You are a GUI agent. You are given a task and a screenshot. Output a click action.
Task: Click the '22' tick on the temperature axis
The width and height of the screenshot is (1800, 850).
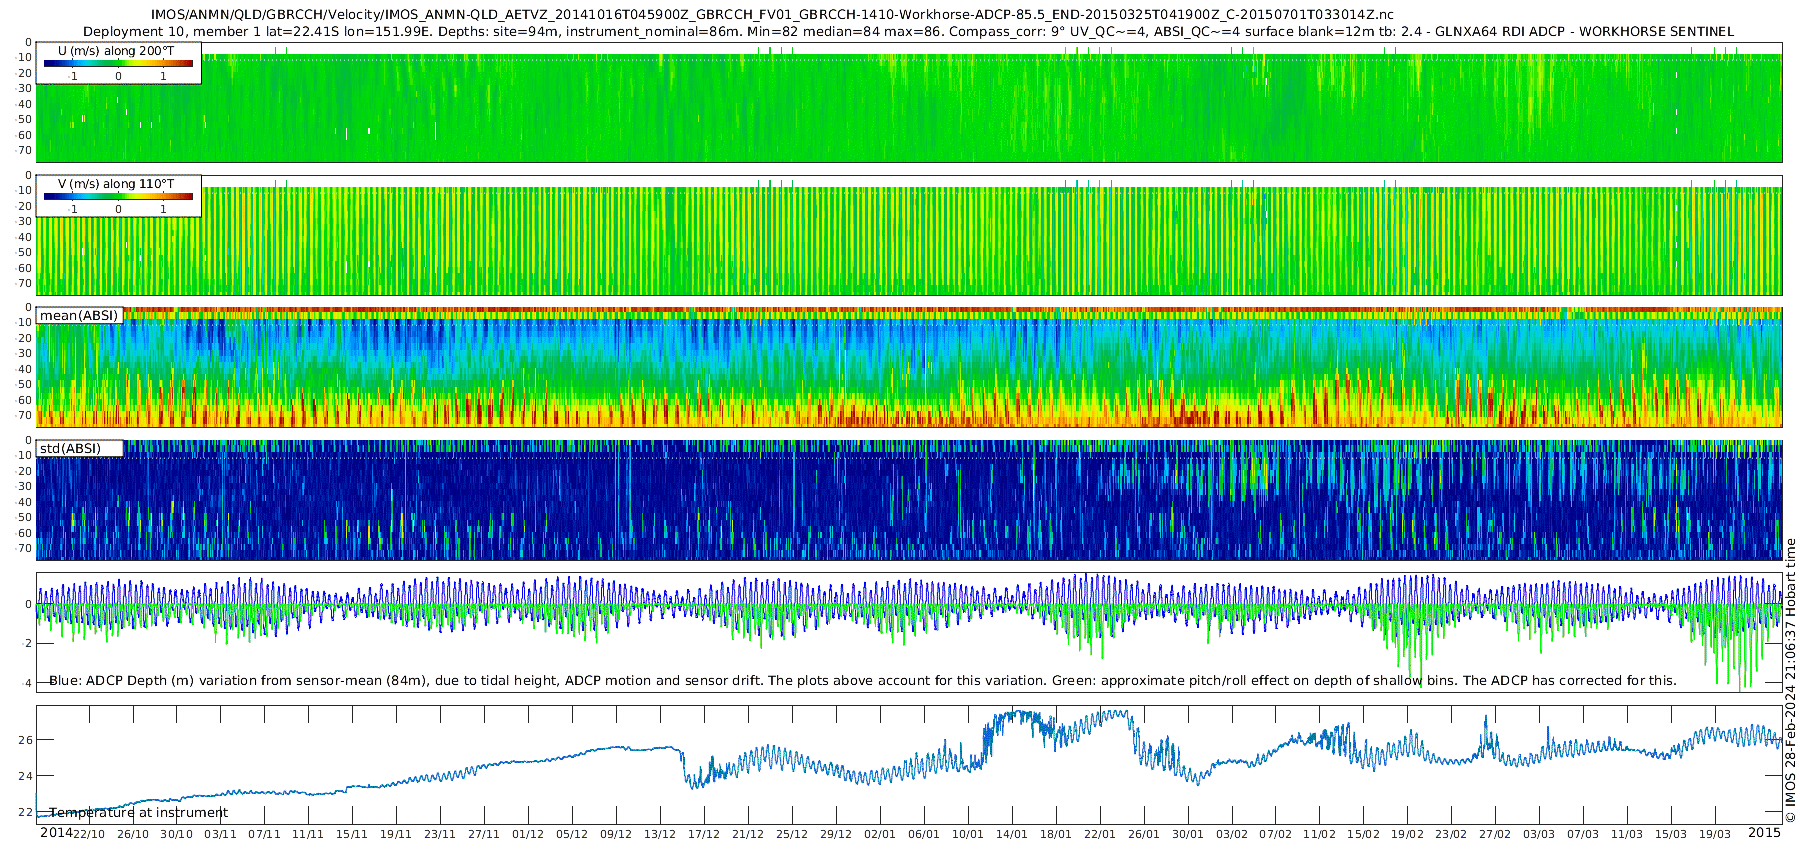click(26, 812)
